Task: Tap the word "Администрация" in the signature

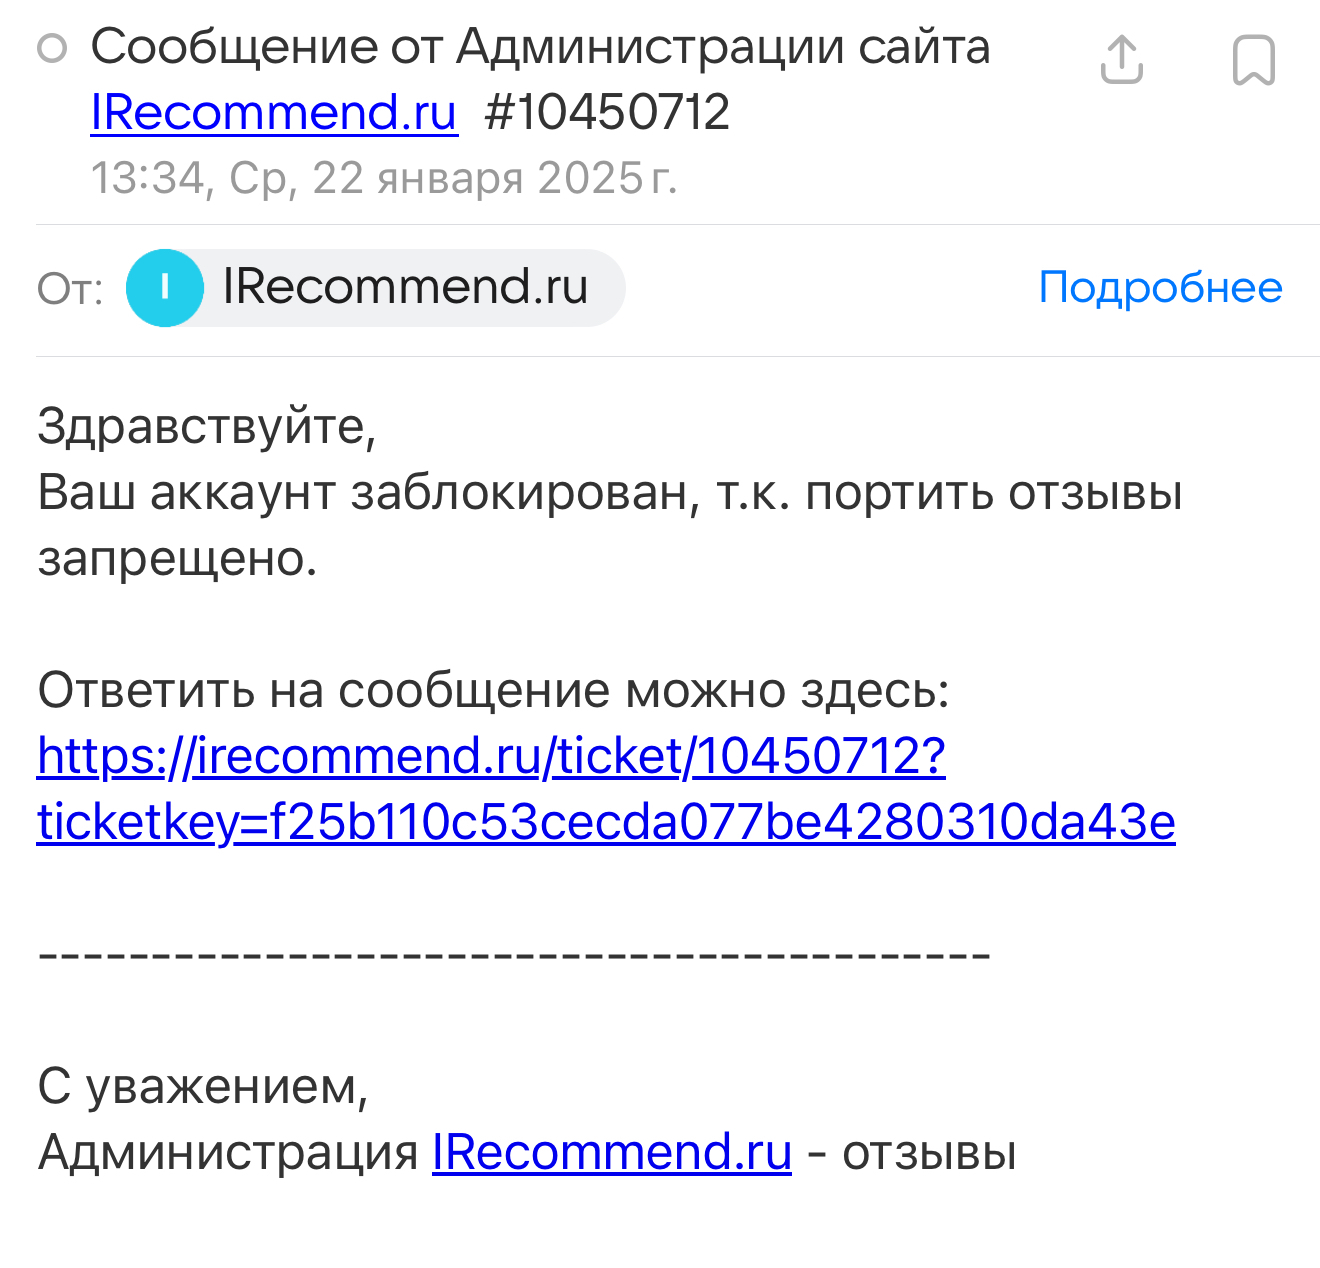Action: coord(228,1152)
